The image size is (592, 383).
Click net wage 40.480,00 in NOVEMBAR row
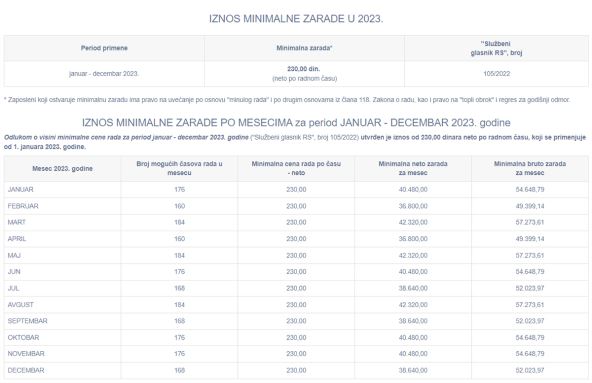[413, 354]
